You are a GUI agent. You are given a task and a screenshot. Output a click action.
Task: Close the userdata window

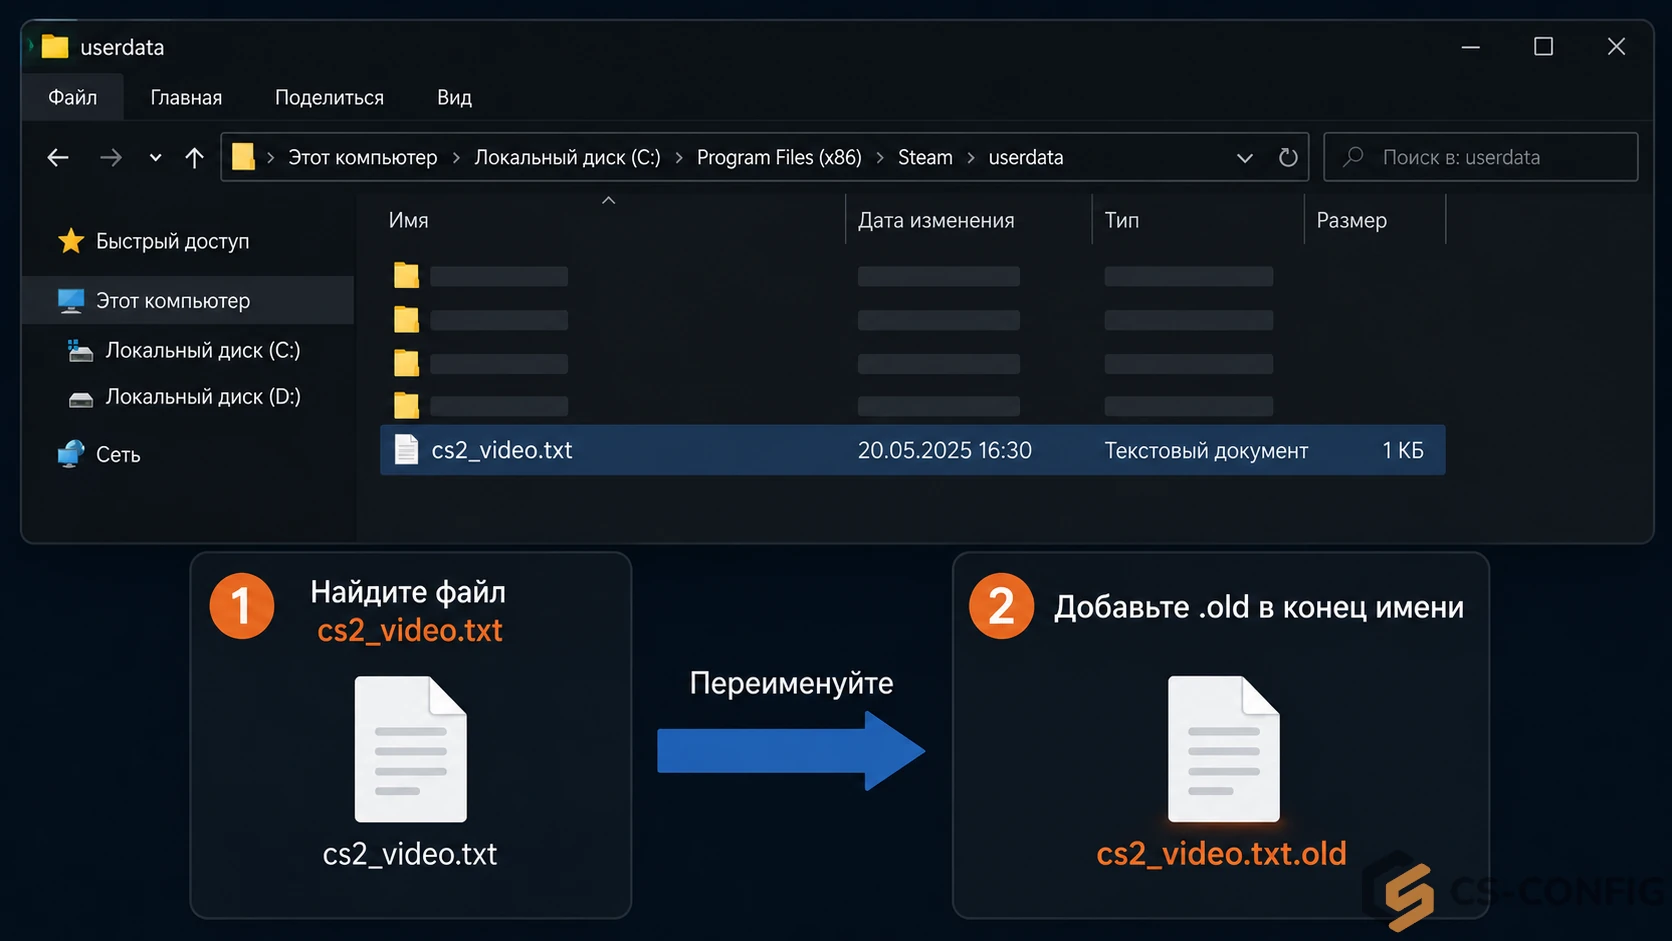[x=1616, y=47]
